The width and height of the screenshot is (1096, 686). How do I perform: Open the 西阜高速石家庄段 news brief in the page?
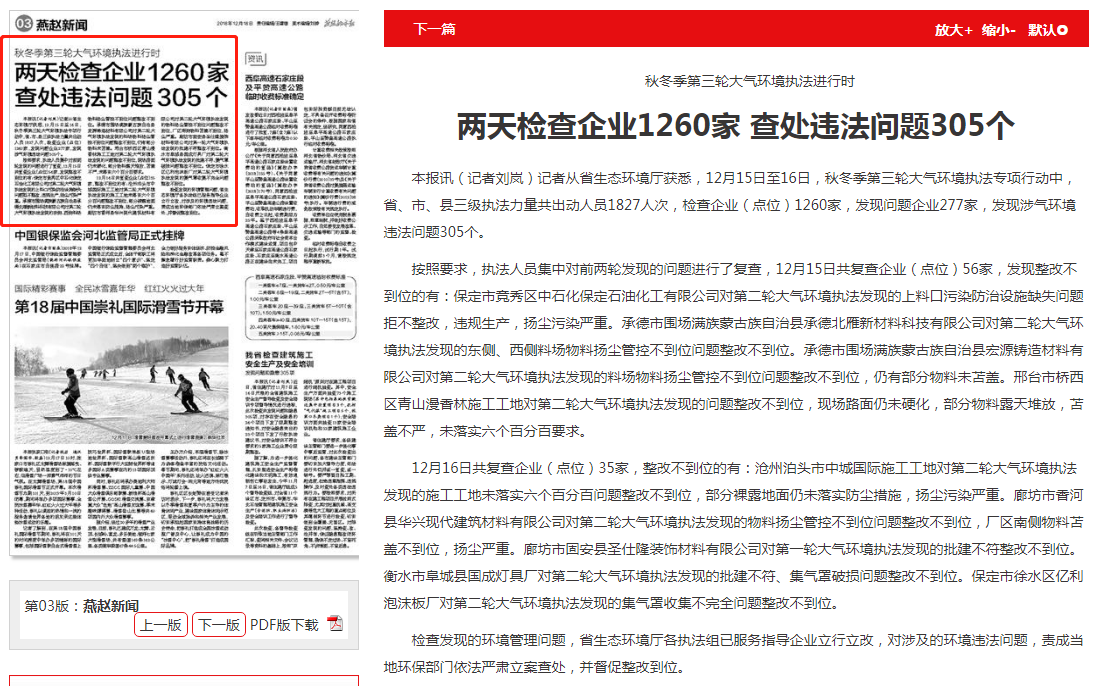pos(274,87)
